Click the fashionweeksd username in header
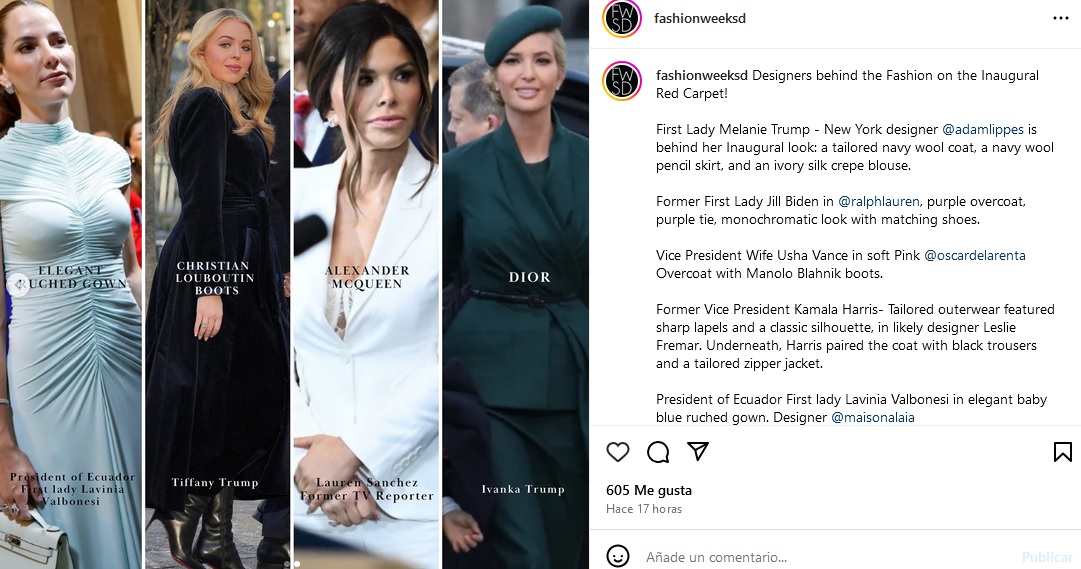 click(x=700, y=19)
